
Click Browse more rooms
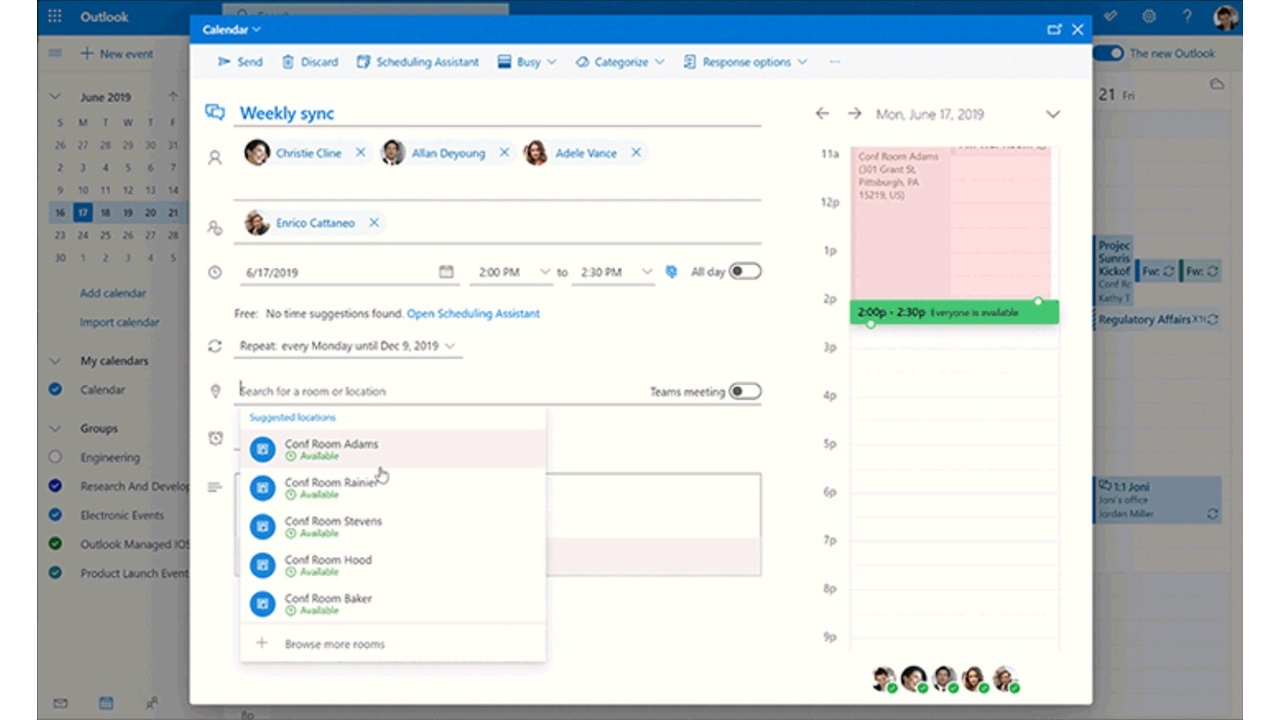click(x=334, y=644)
